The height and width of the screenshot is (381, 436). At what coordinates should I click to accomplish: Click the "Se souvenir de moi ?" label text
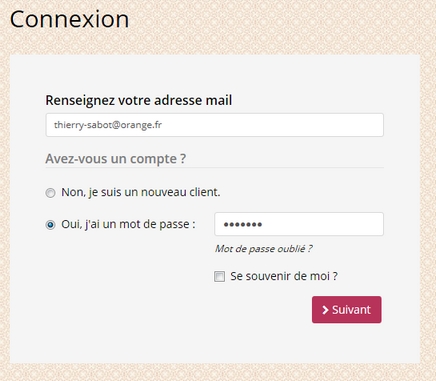(284, 276)
